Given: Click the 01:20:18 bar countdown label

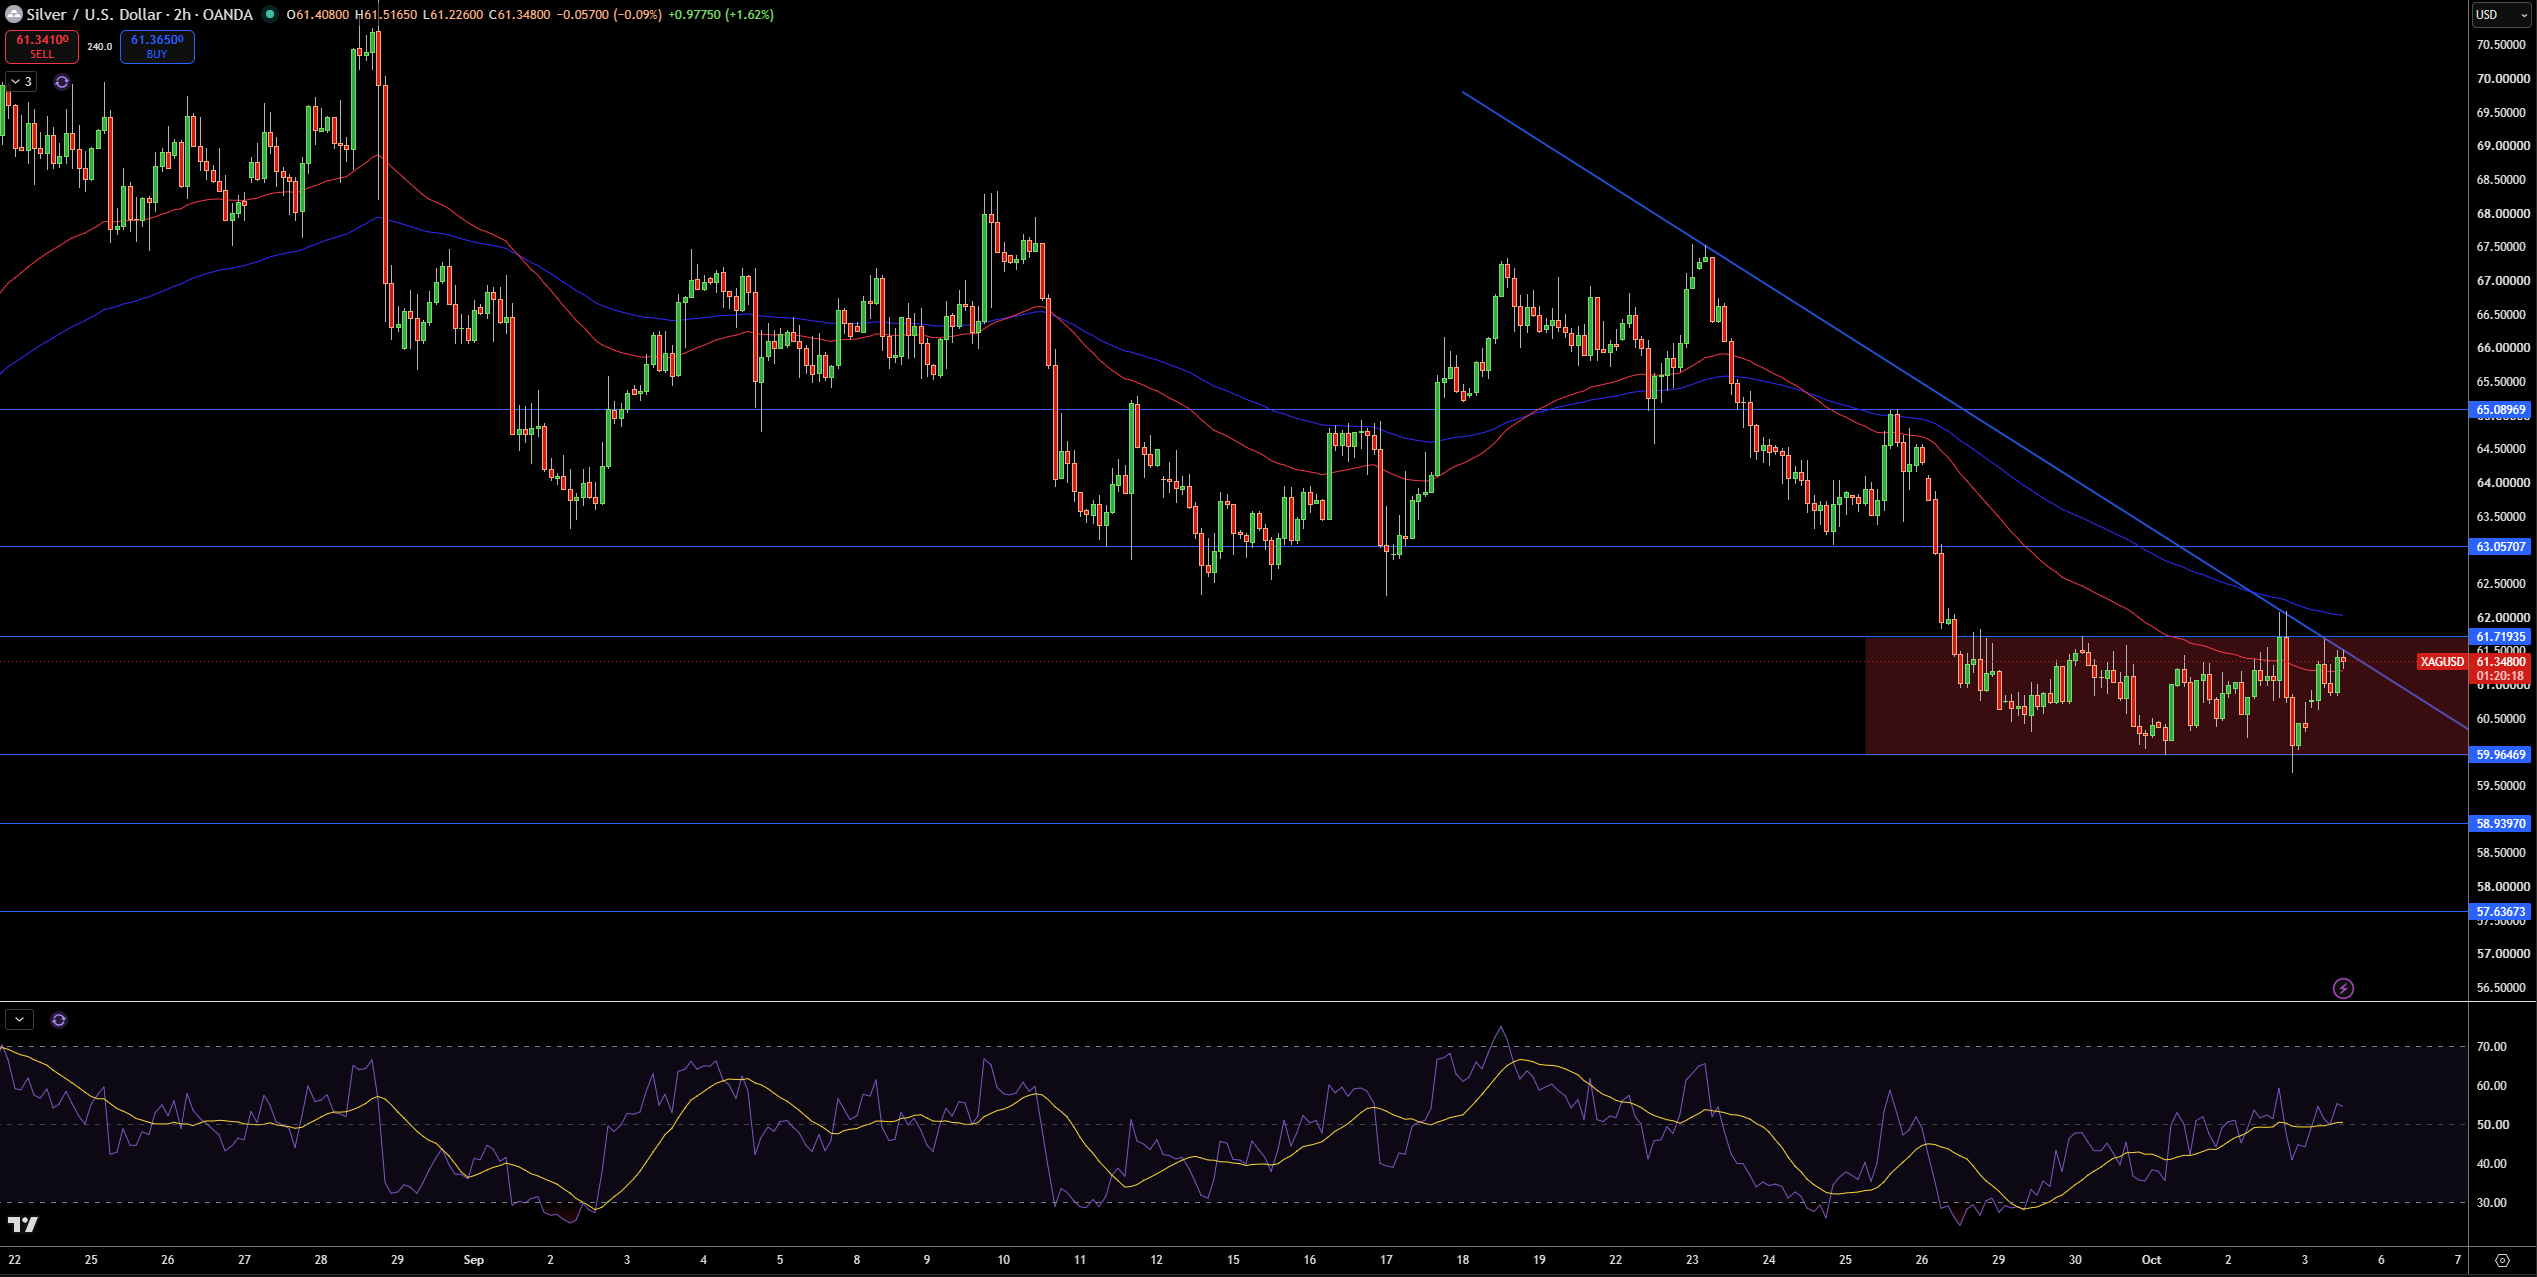Looking at the screenshot, I should (x=2500, y=676).
